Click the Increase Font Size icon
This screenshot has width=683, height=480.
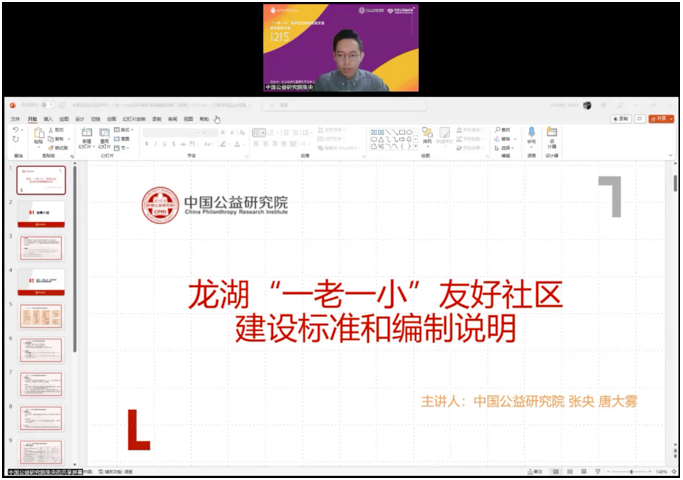[223, 133]
